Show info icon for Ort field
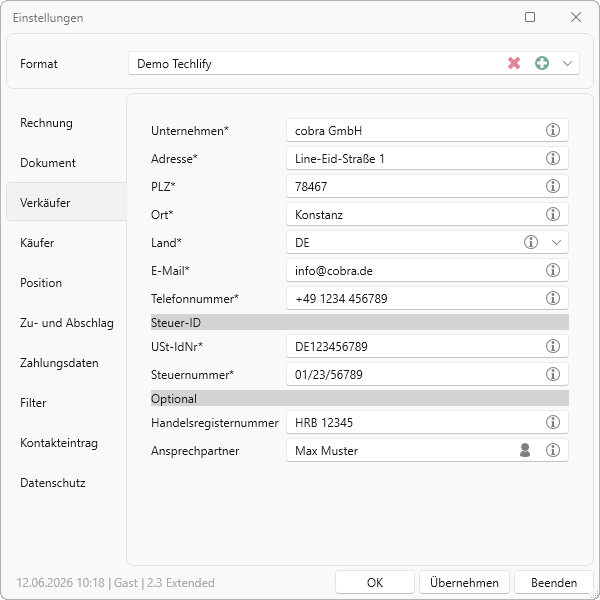Viewport: 600px width, 600px height. [553, 214]
